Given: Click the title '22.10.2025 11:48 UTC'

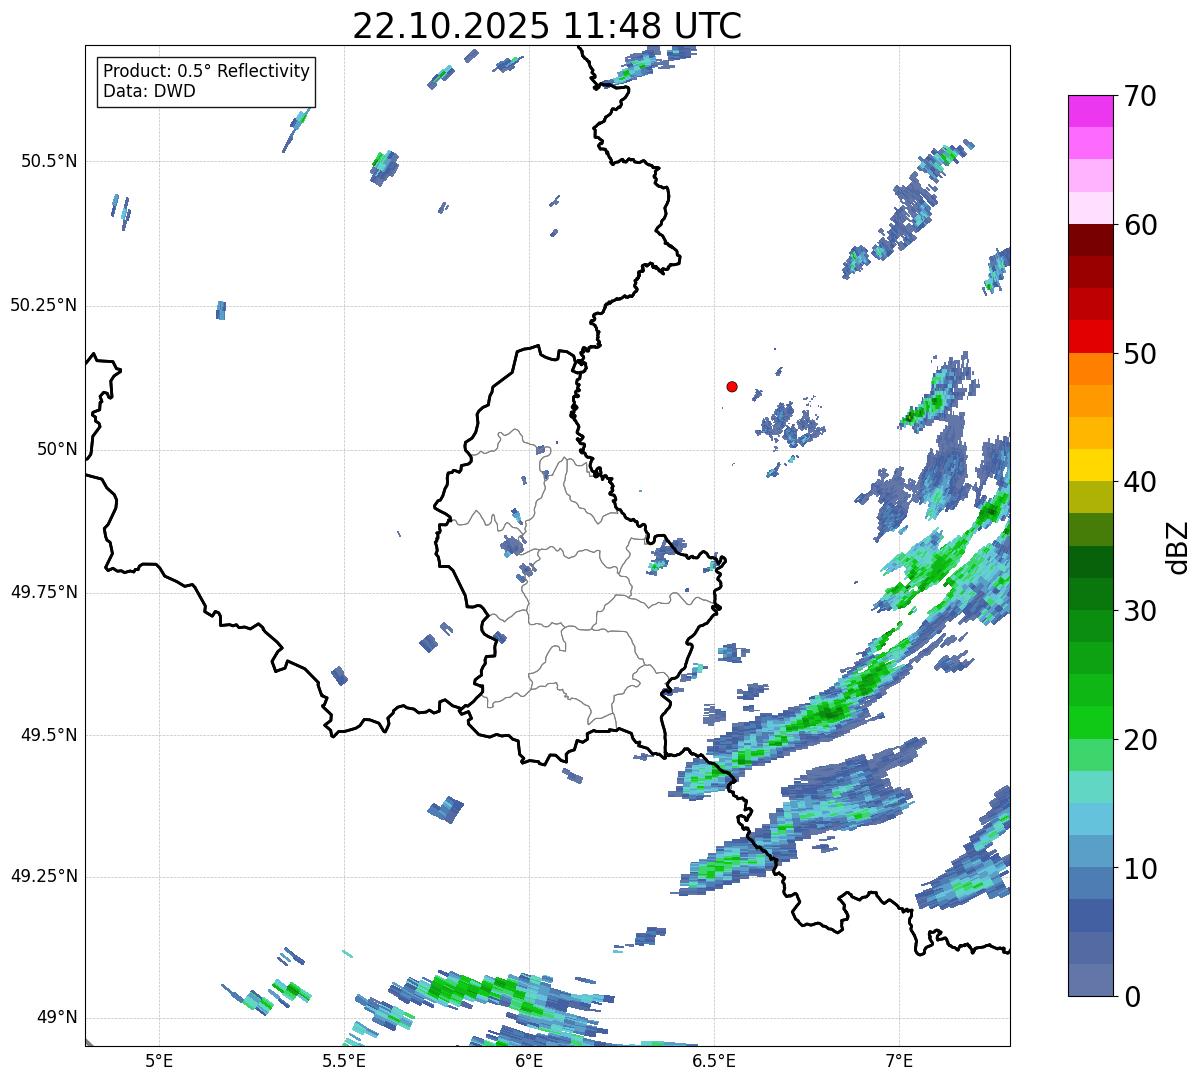Looking at the screenshot, I should coord(547,26).
